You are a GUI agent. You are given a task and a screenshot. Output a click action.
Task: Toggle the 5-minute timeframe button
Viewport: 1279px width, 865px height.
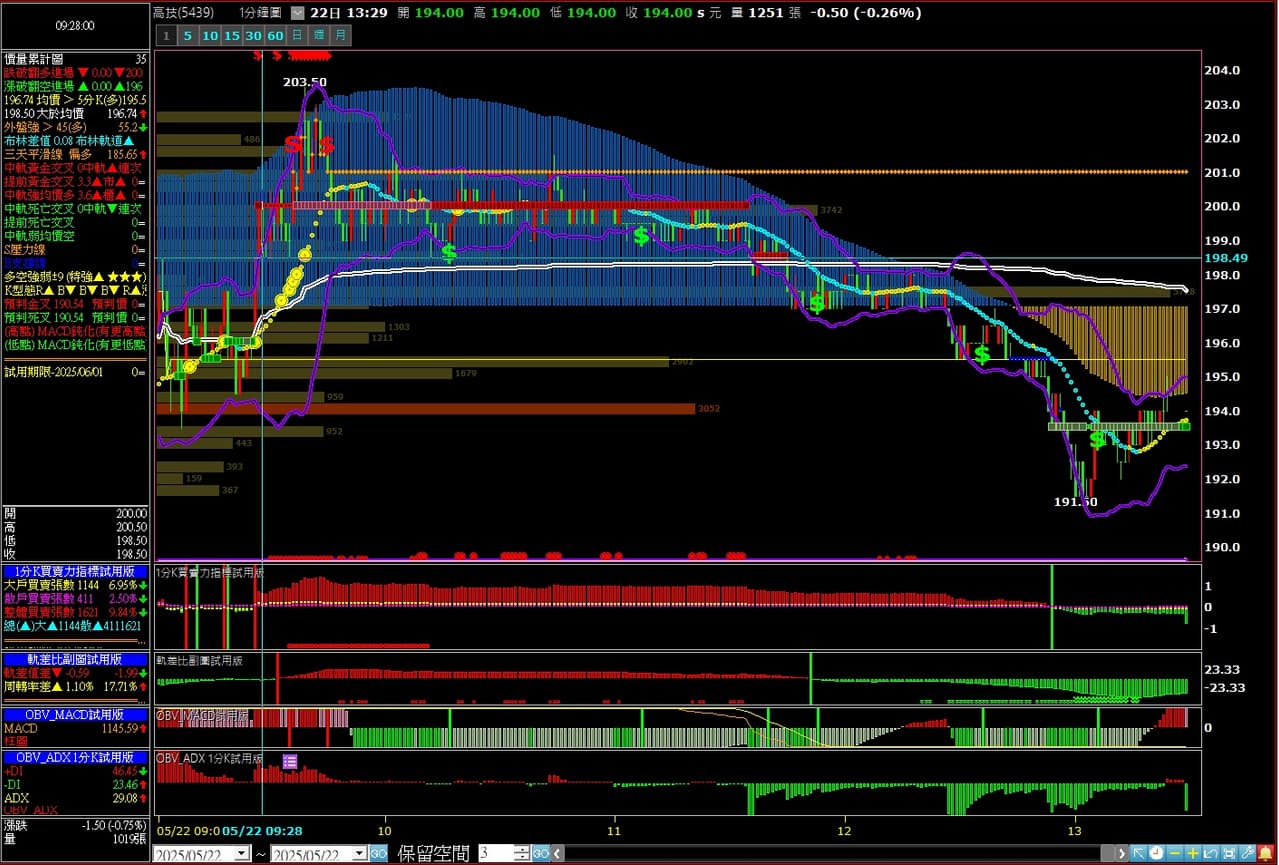[x=188, y=35]
